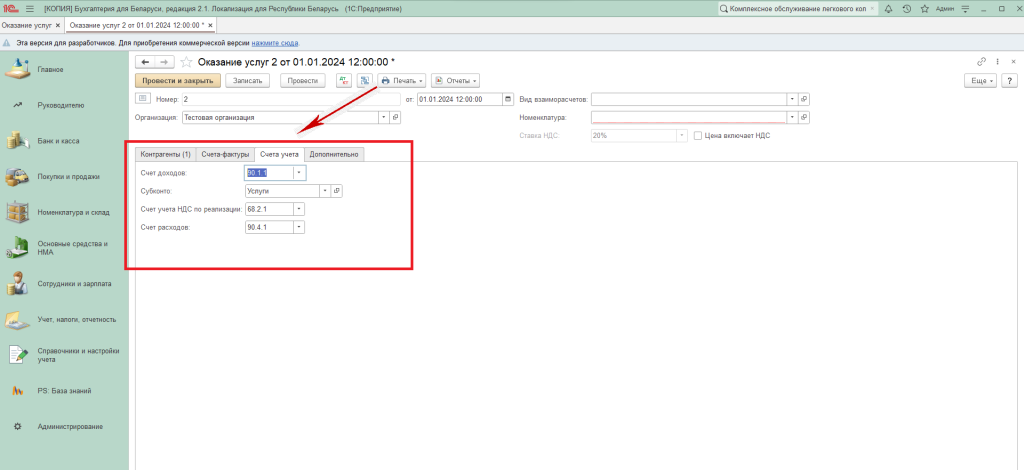This screenshot has height=470, width=1024.
Task: Click the Дт/Кт postings icon
Action: tap(344, 80)
